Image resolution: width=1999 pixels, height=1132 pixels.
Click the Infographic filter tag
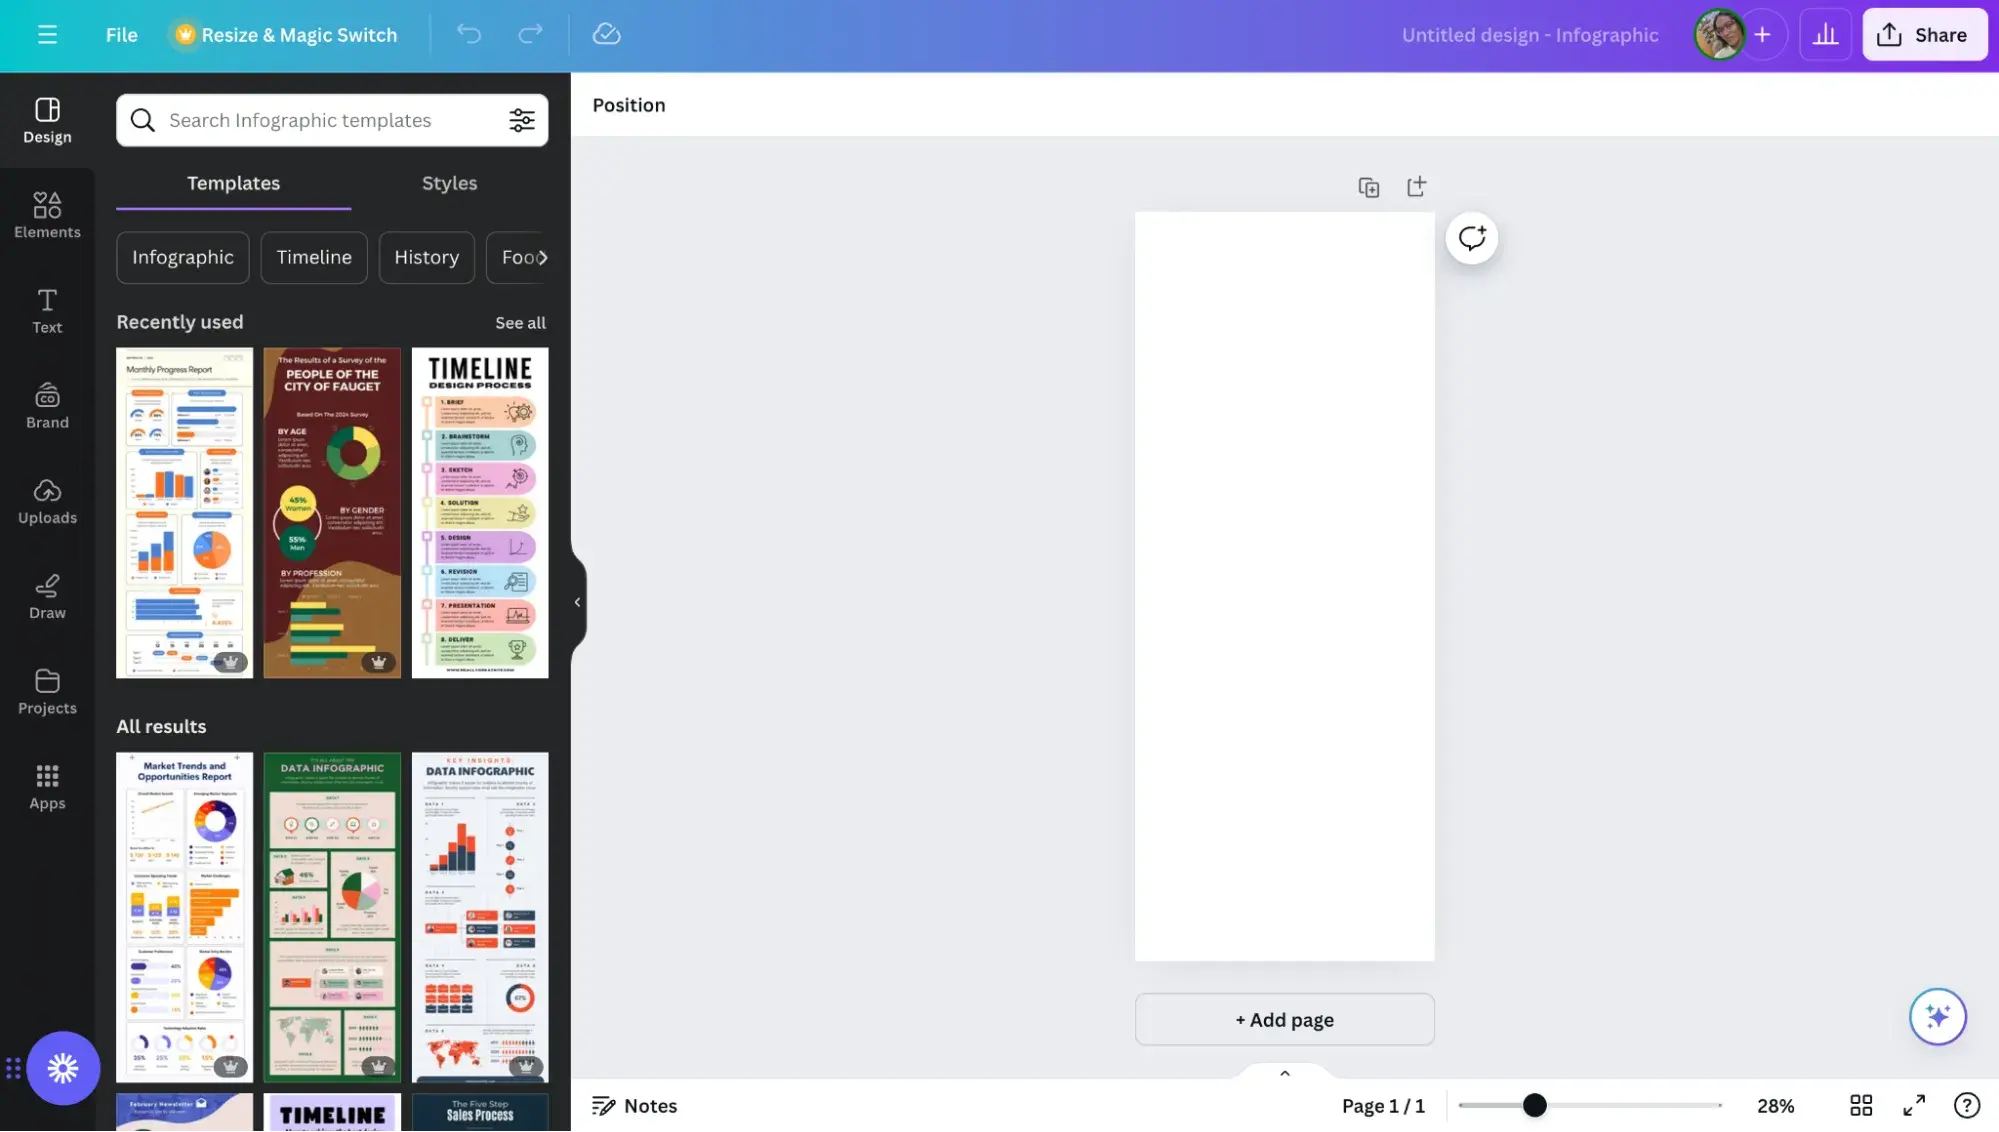pyautogui.click(x=183, y=257)
